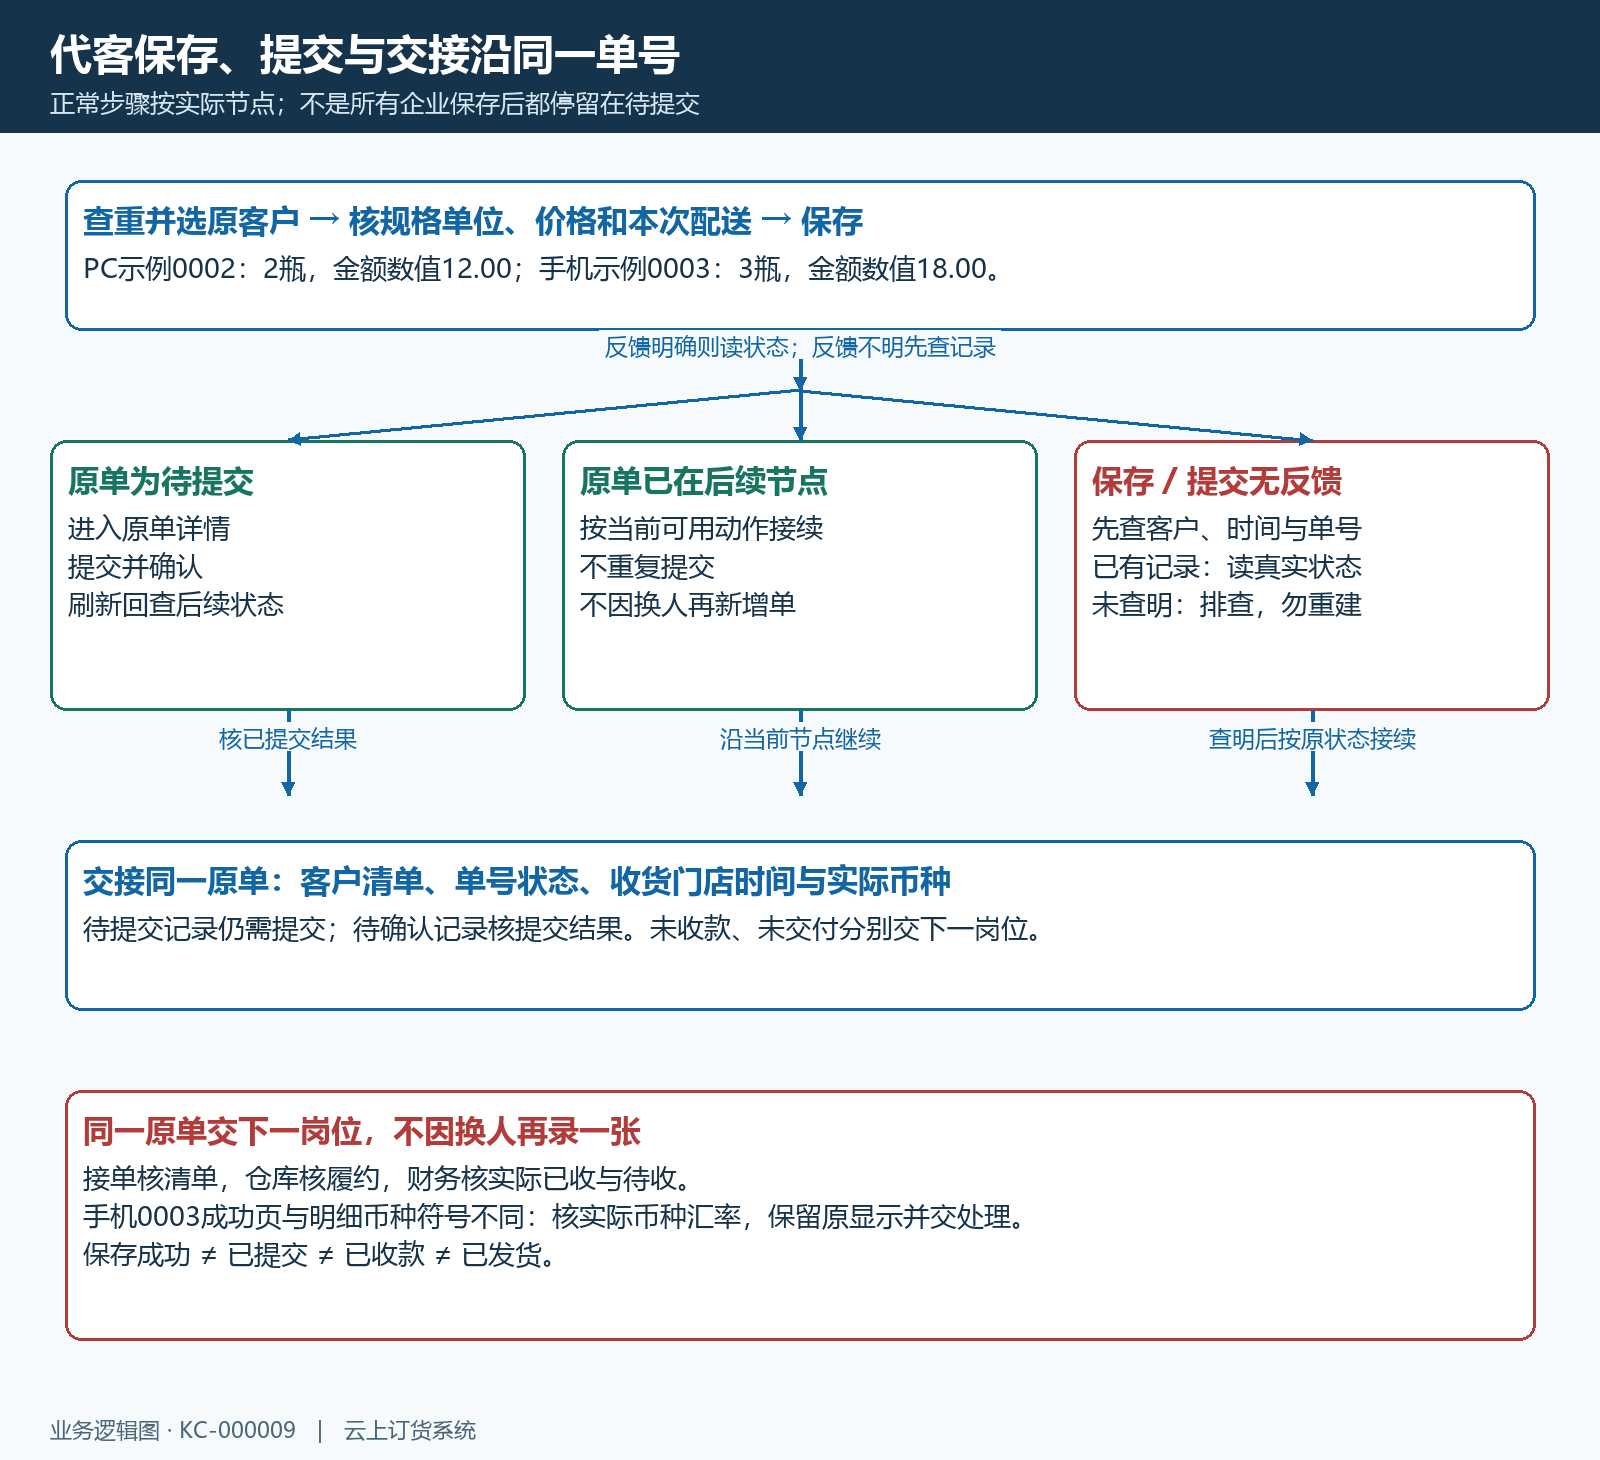Click the arrow label 核已提交结果

[x=288, y=739]
